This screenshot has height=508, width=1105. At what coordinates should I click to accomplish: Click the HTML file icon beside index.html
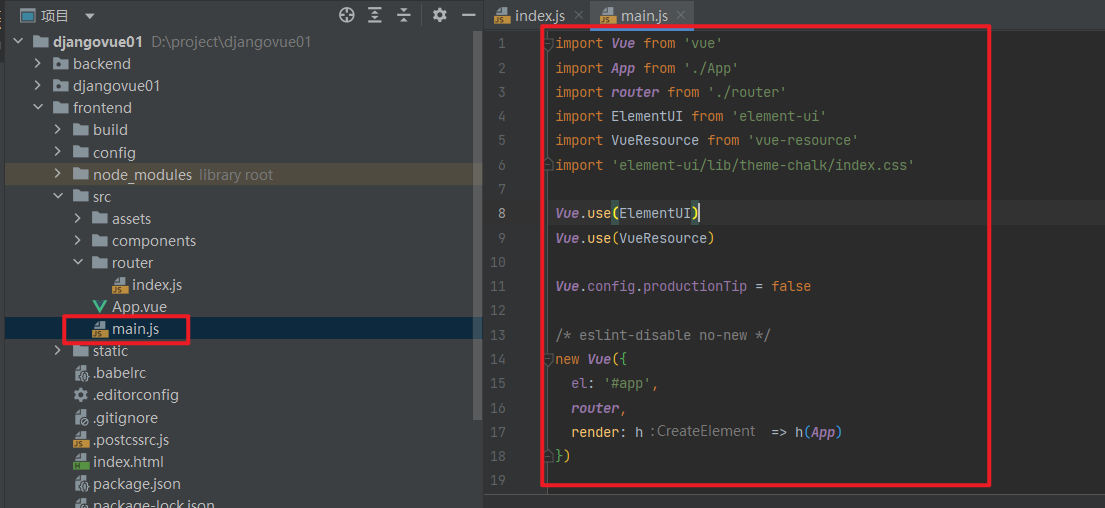(x=80, y=462)
